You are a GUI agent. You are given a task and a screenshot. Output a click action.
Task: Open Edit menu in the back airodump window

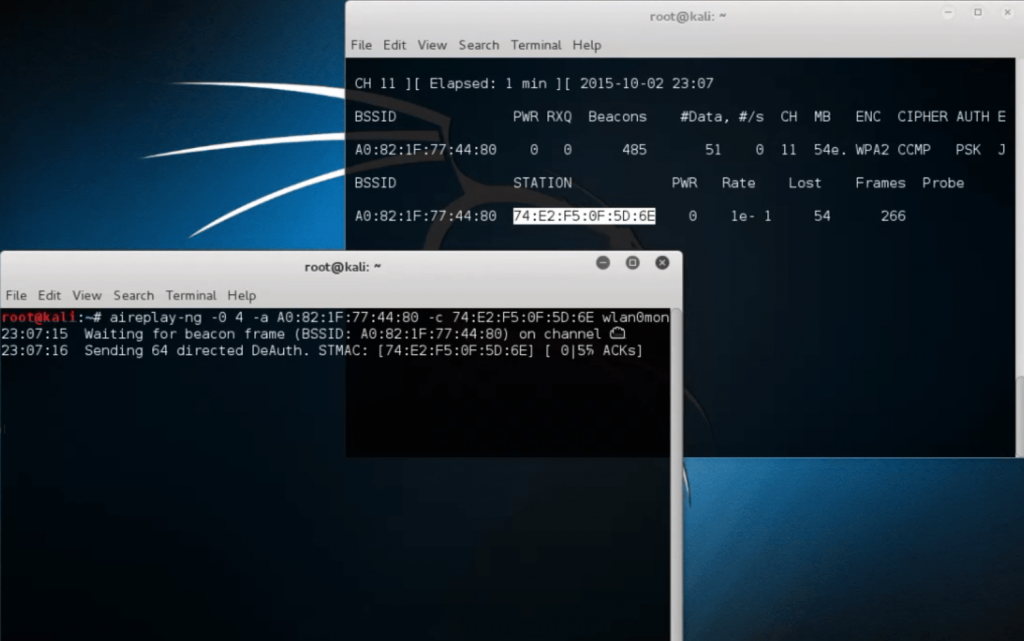395,45
